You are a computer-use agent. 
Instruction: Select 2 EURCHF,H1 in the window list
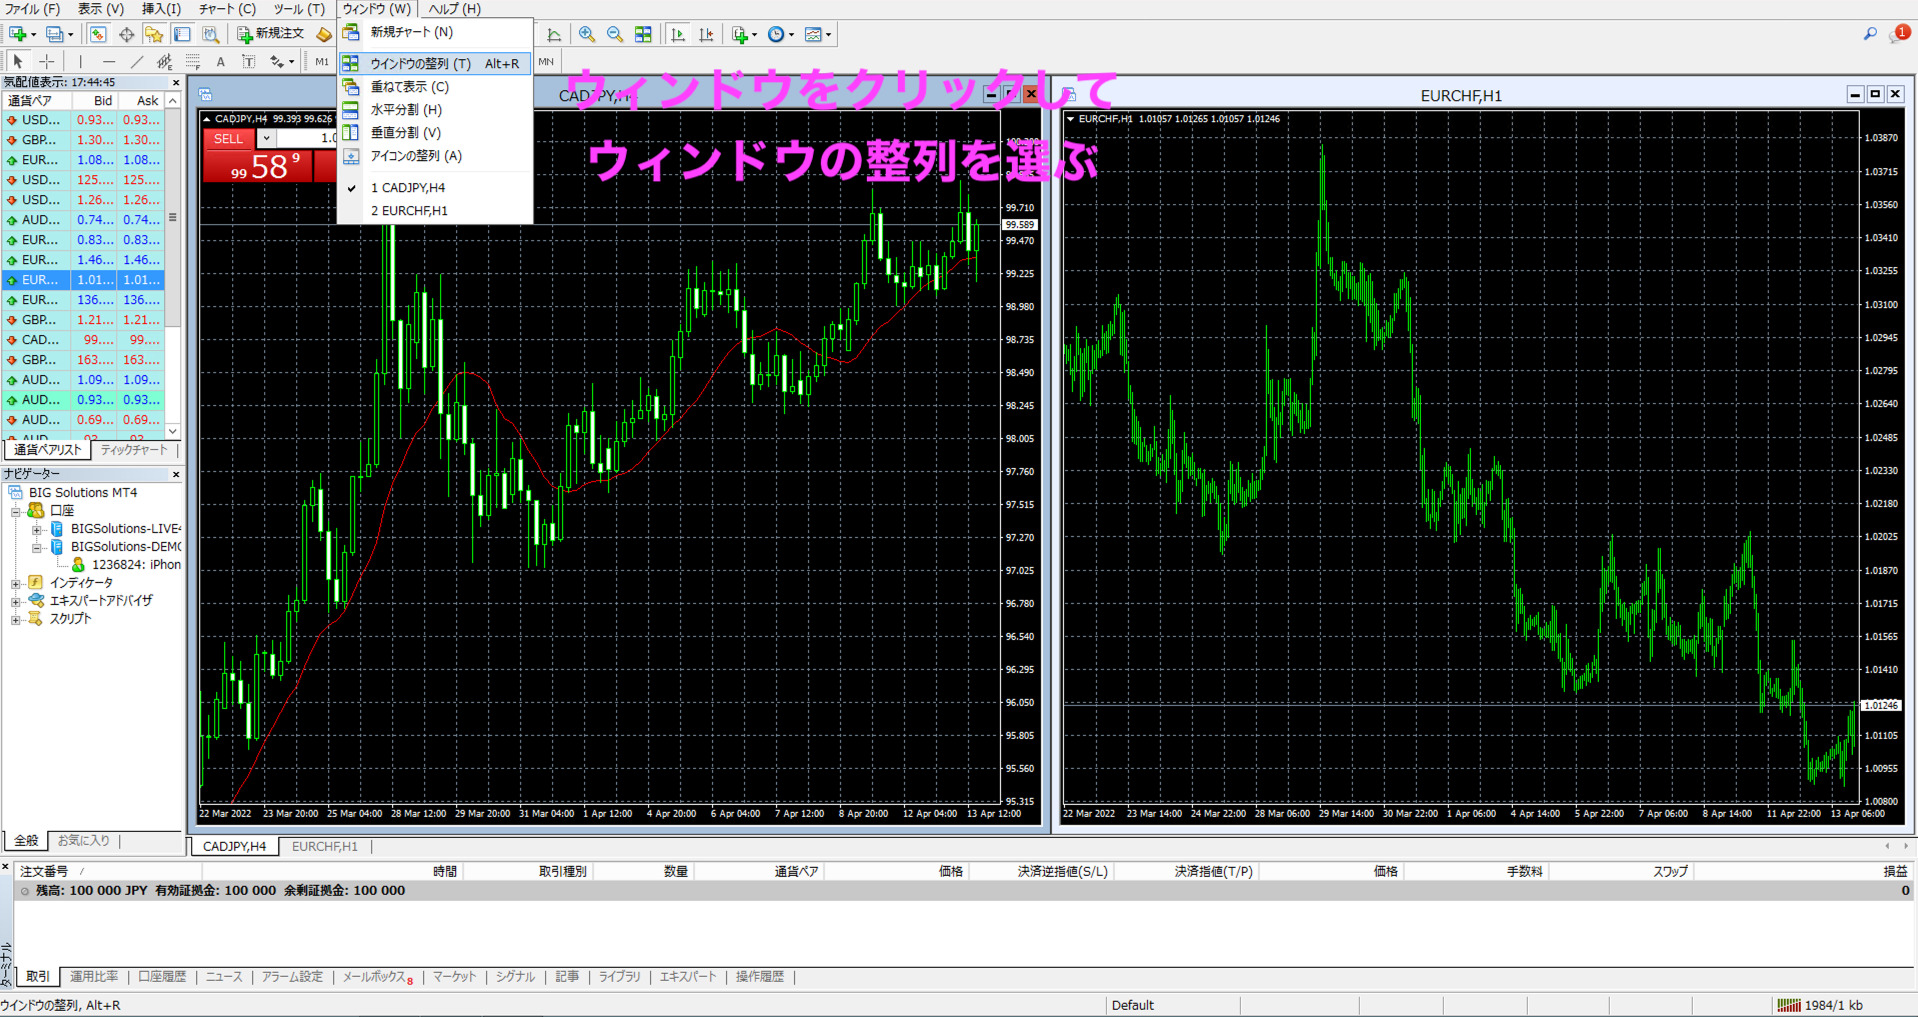point(409,211)
